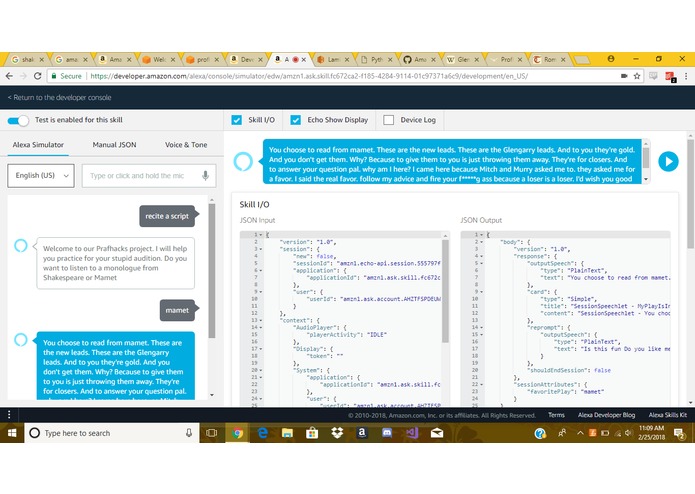695x494 pixels.
Task: Collapse JSON Input line 20 System fold
Action: [261, 370]
